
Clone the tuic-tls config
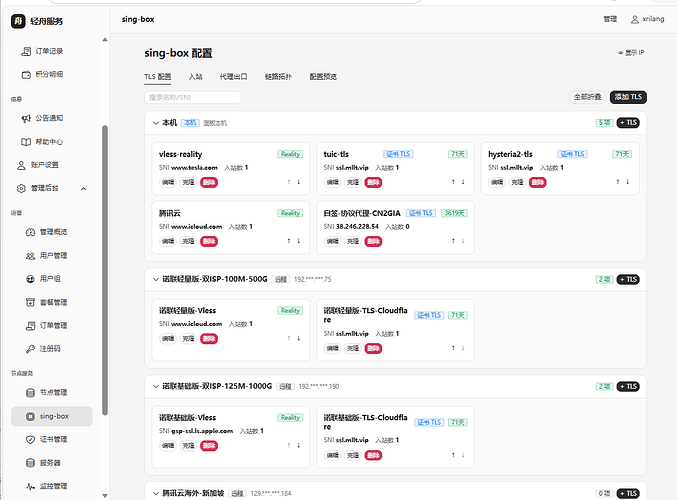[x=353, y=182]
